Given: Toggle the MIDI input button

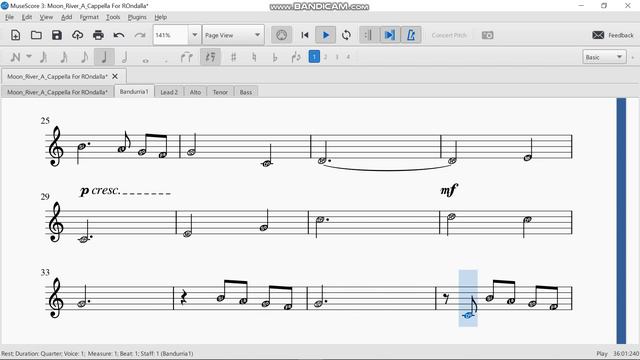Looking at the screenshot, I should (x=282, y=35).
